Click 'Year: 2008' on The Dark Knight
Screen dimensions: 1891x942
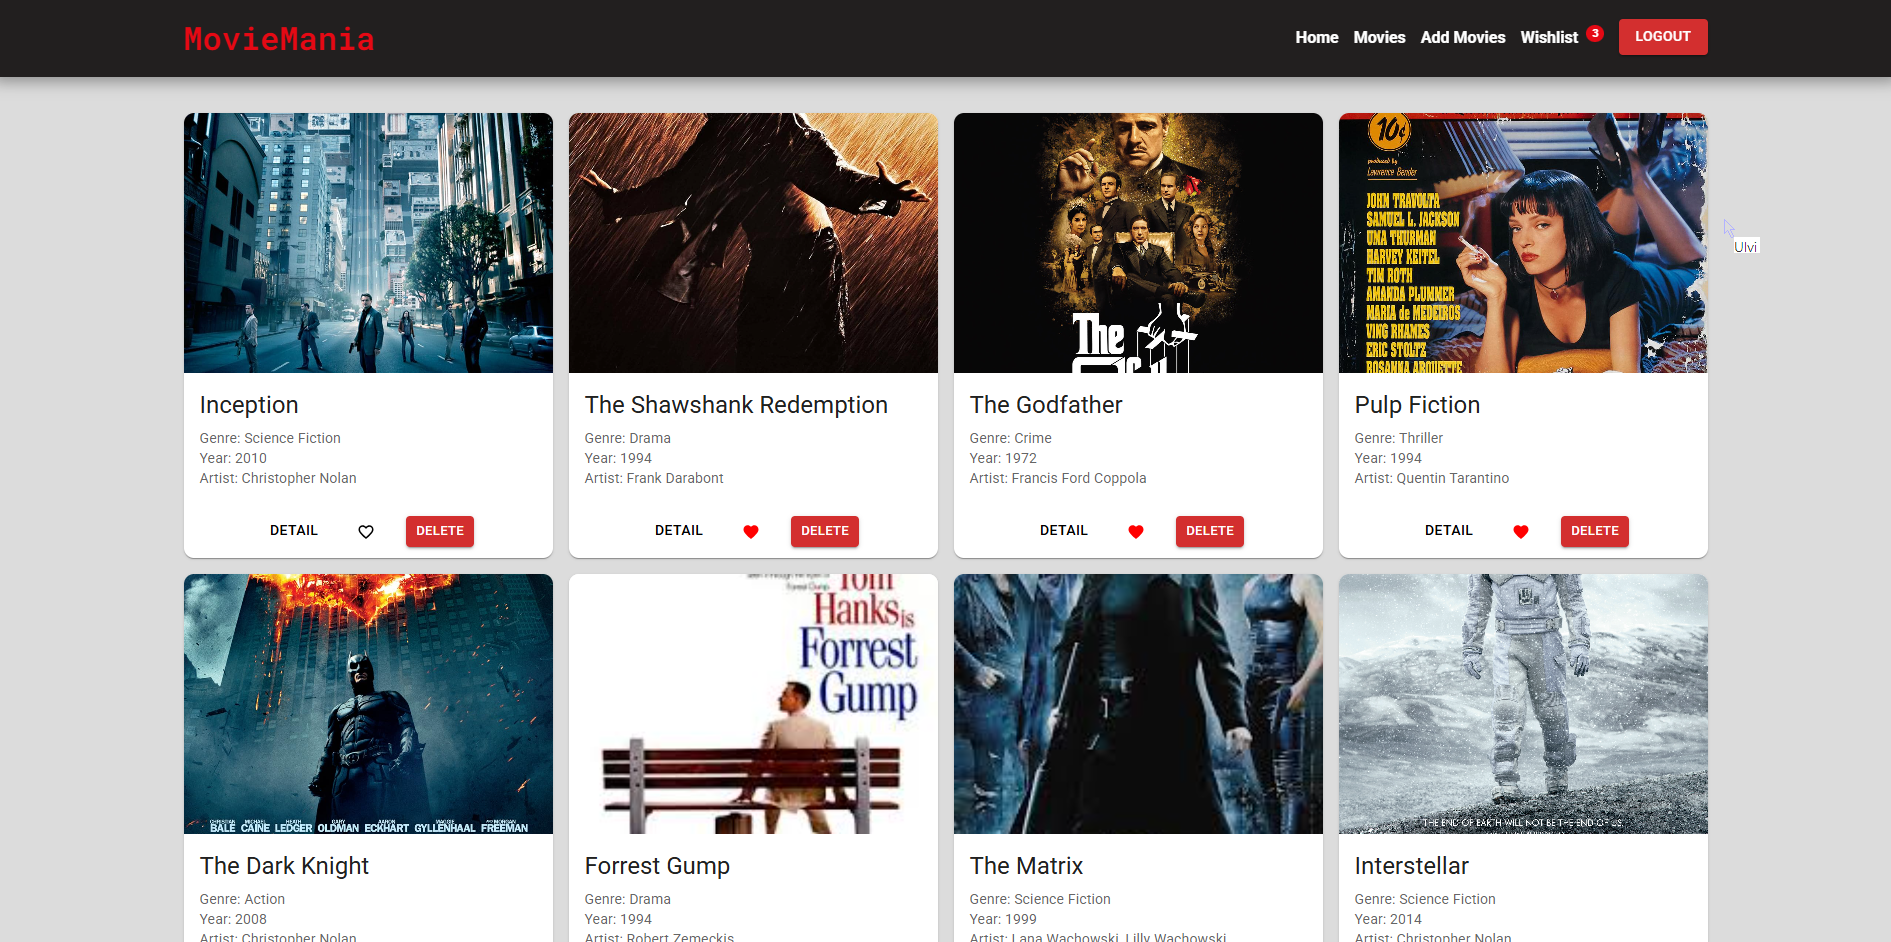[x=233, y=919]
